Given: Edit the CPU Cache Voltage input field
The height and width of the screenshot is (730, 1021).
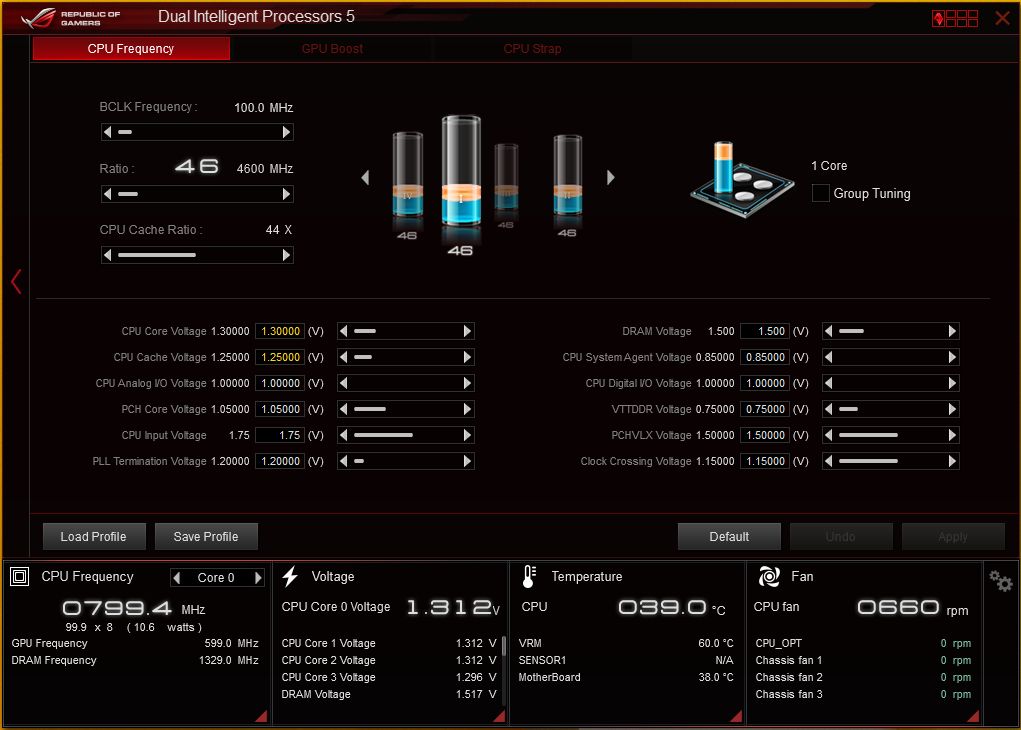Looking at the screenshot, I should pos(280,358).
